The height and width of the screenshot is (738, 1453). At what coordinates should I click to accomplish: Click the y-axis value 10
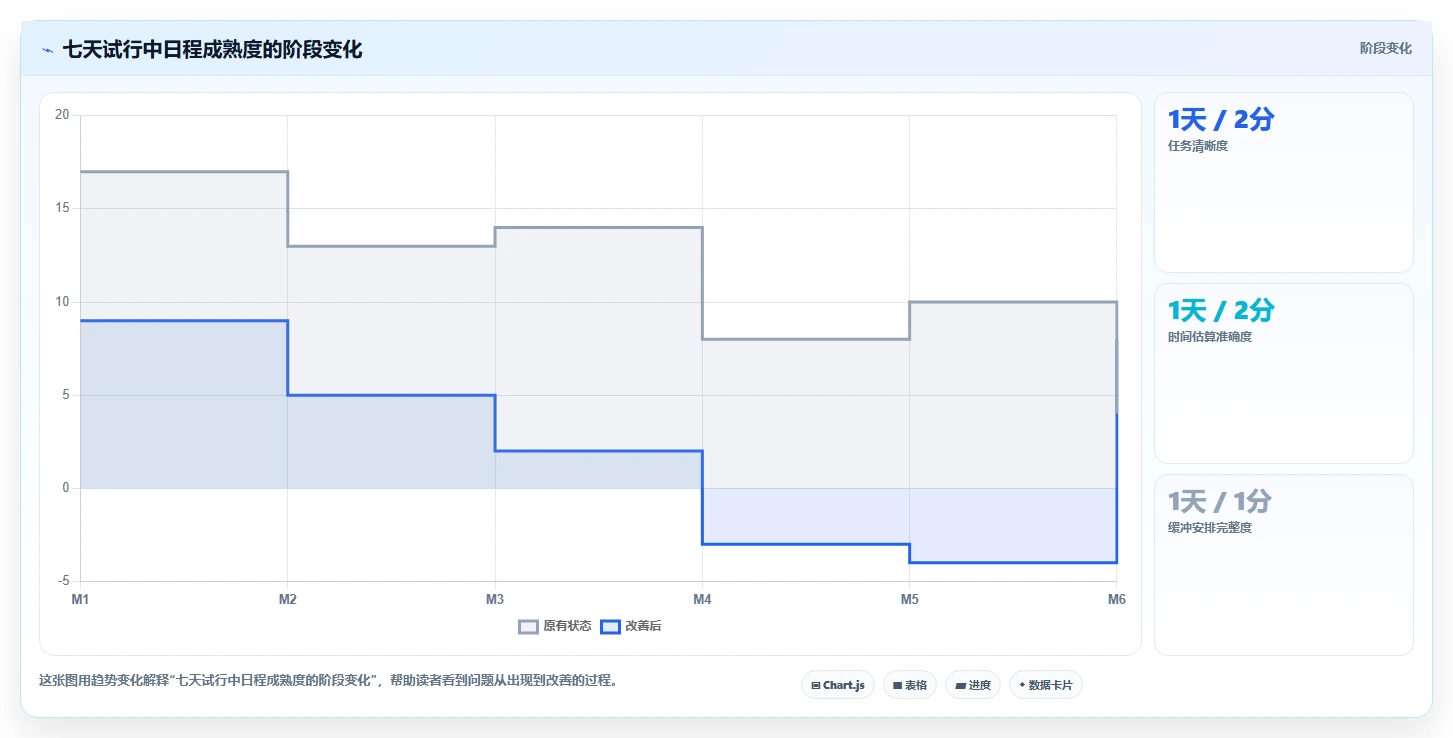(62, 302)
